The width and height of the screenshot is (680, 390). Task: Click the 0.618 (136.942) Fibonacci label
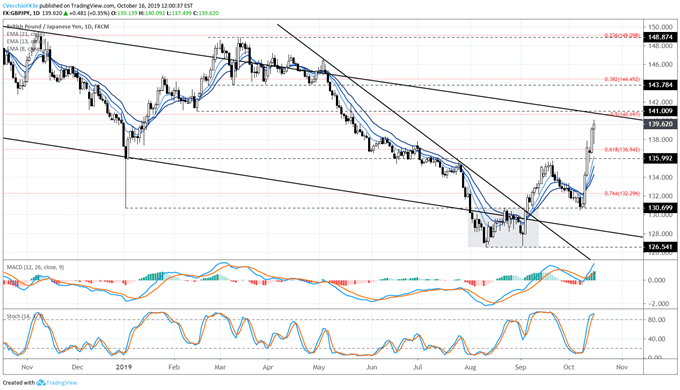tap(622, 149)
